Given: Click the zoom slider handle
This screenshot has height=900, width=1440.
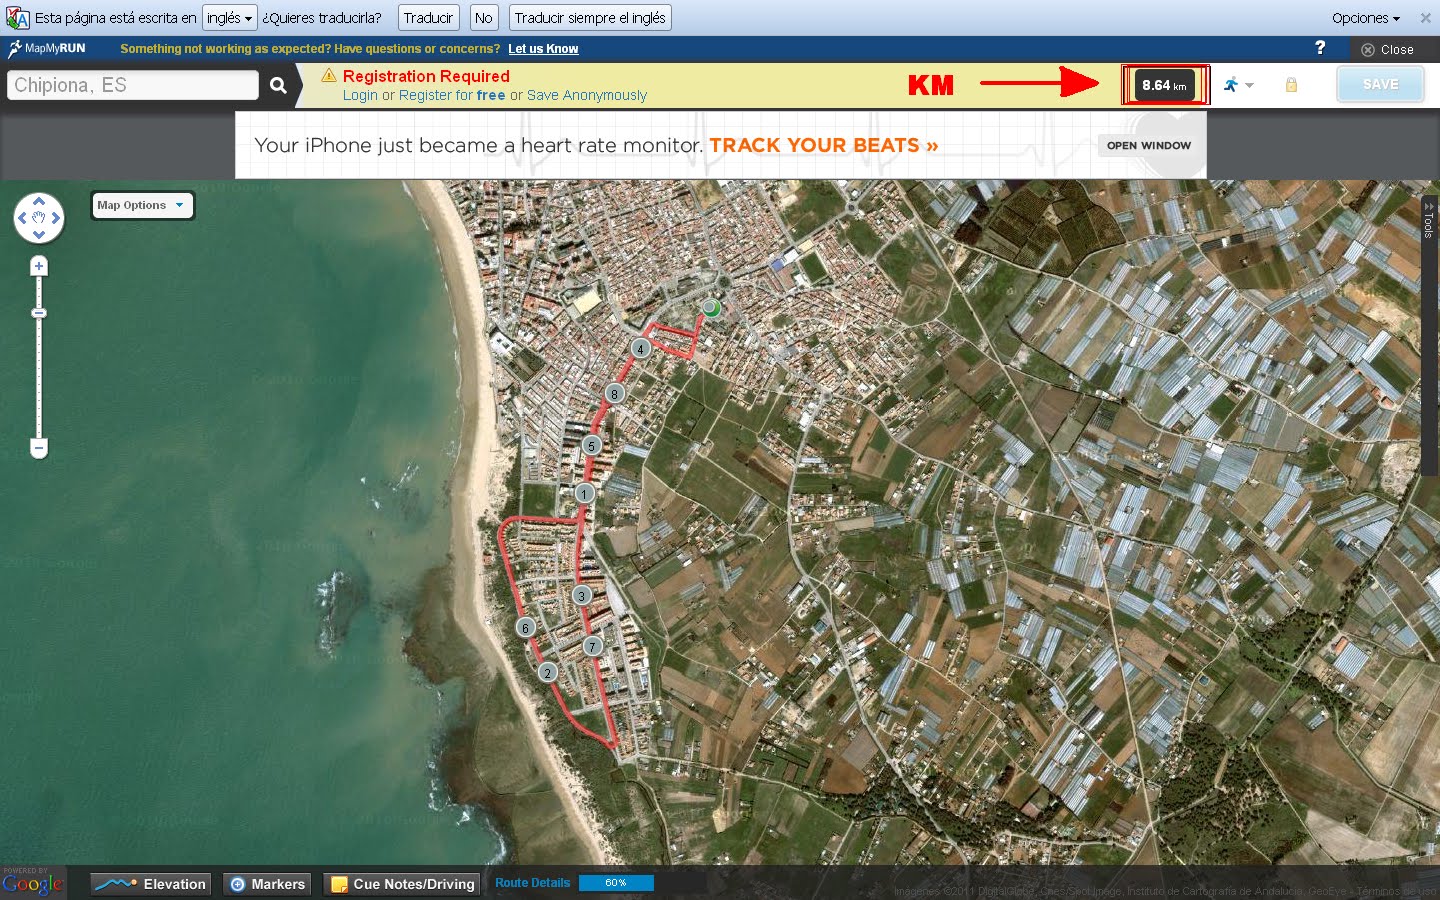Looking at the screenshot, I should click(39, 313).
